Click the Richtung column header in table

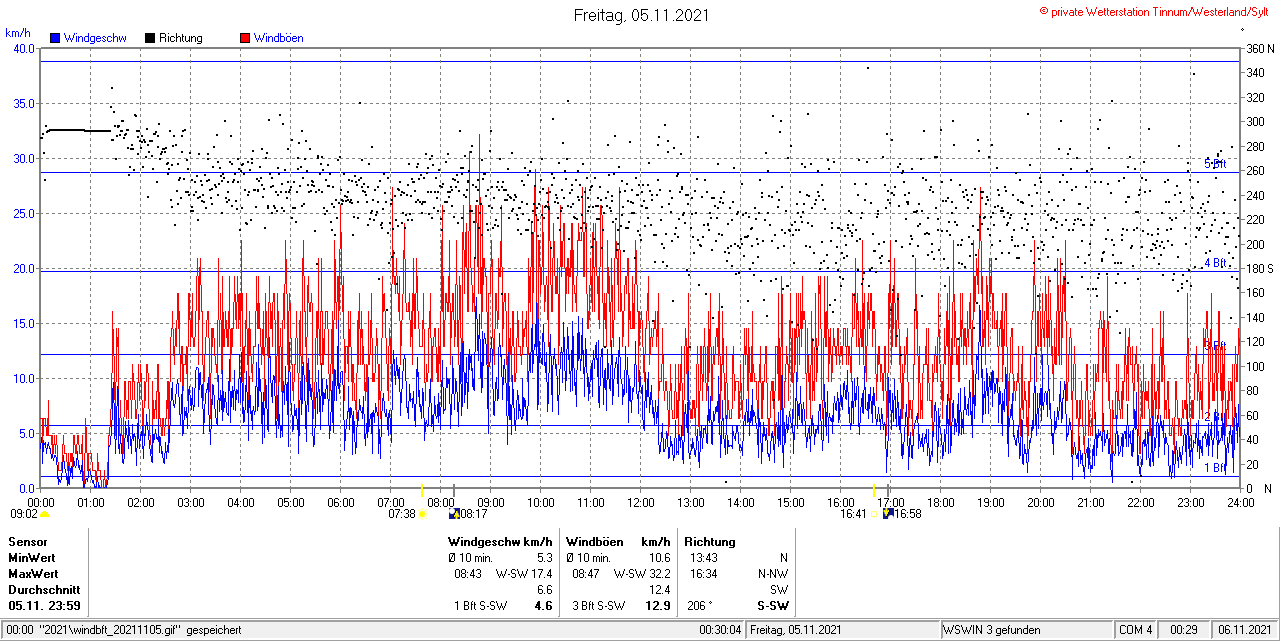coord(710,541)
